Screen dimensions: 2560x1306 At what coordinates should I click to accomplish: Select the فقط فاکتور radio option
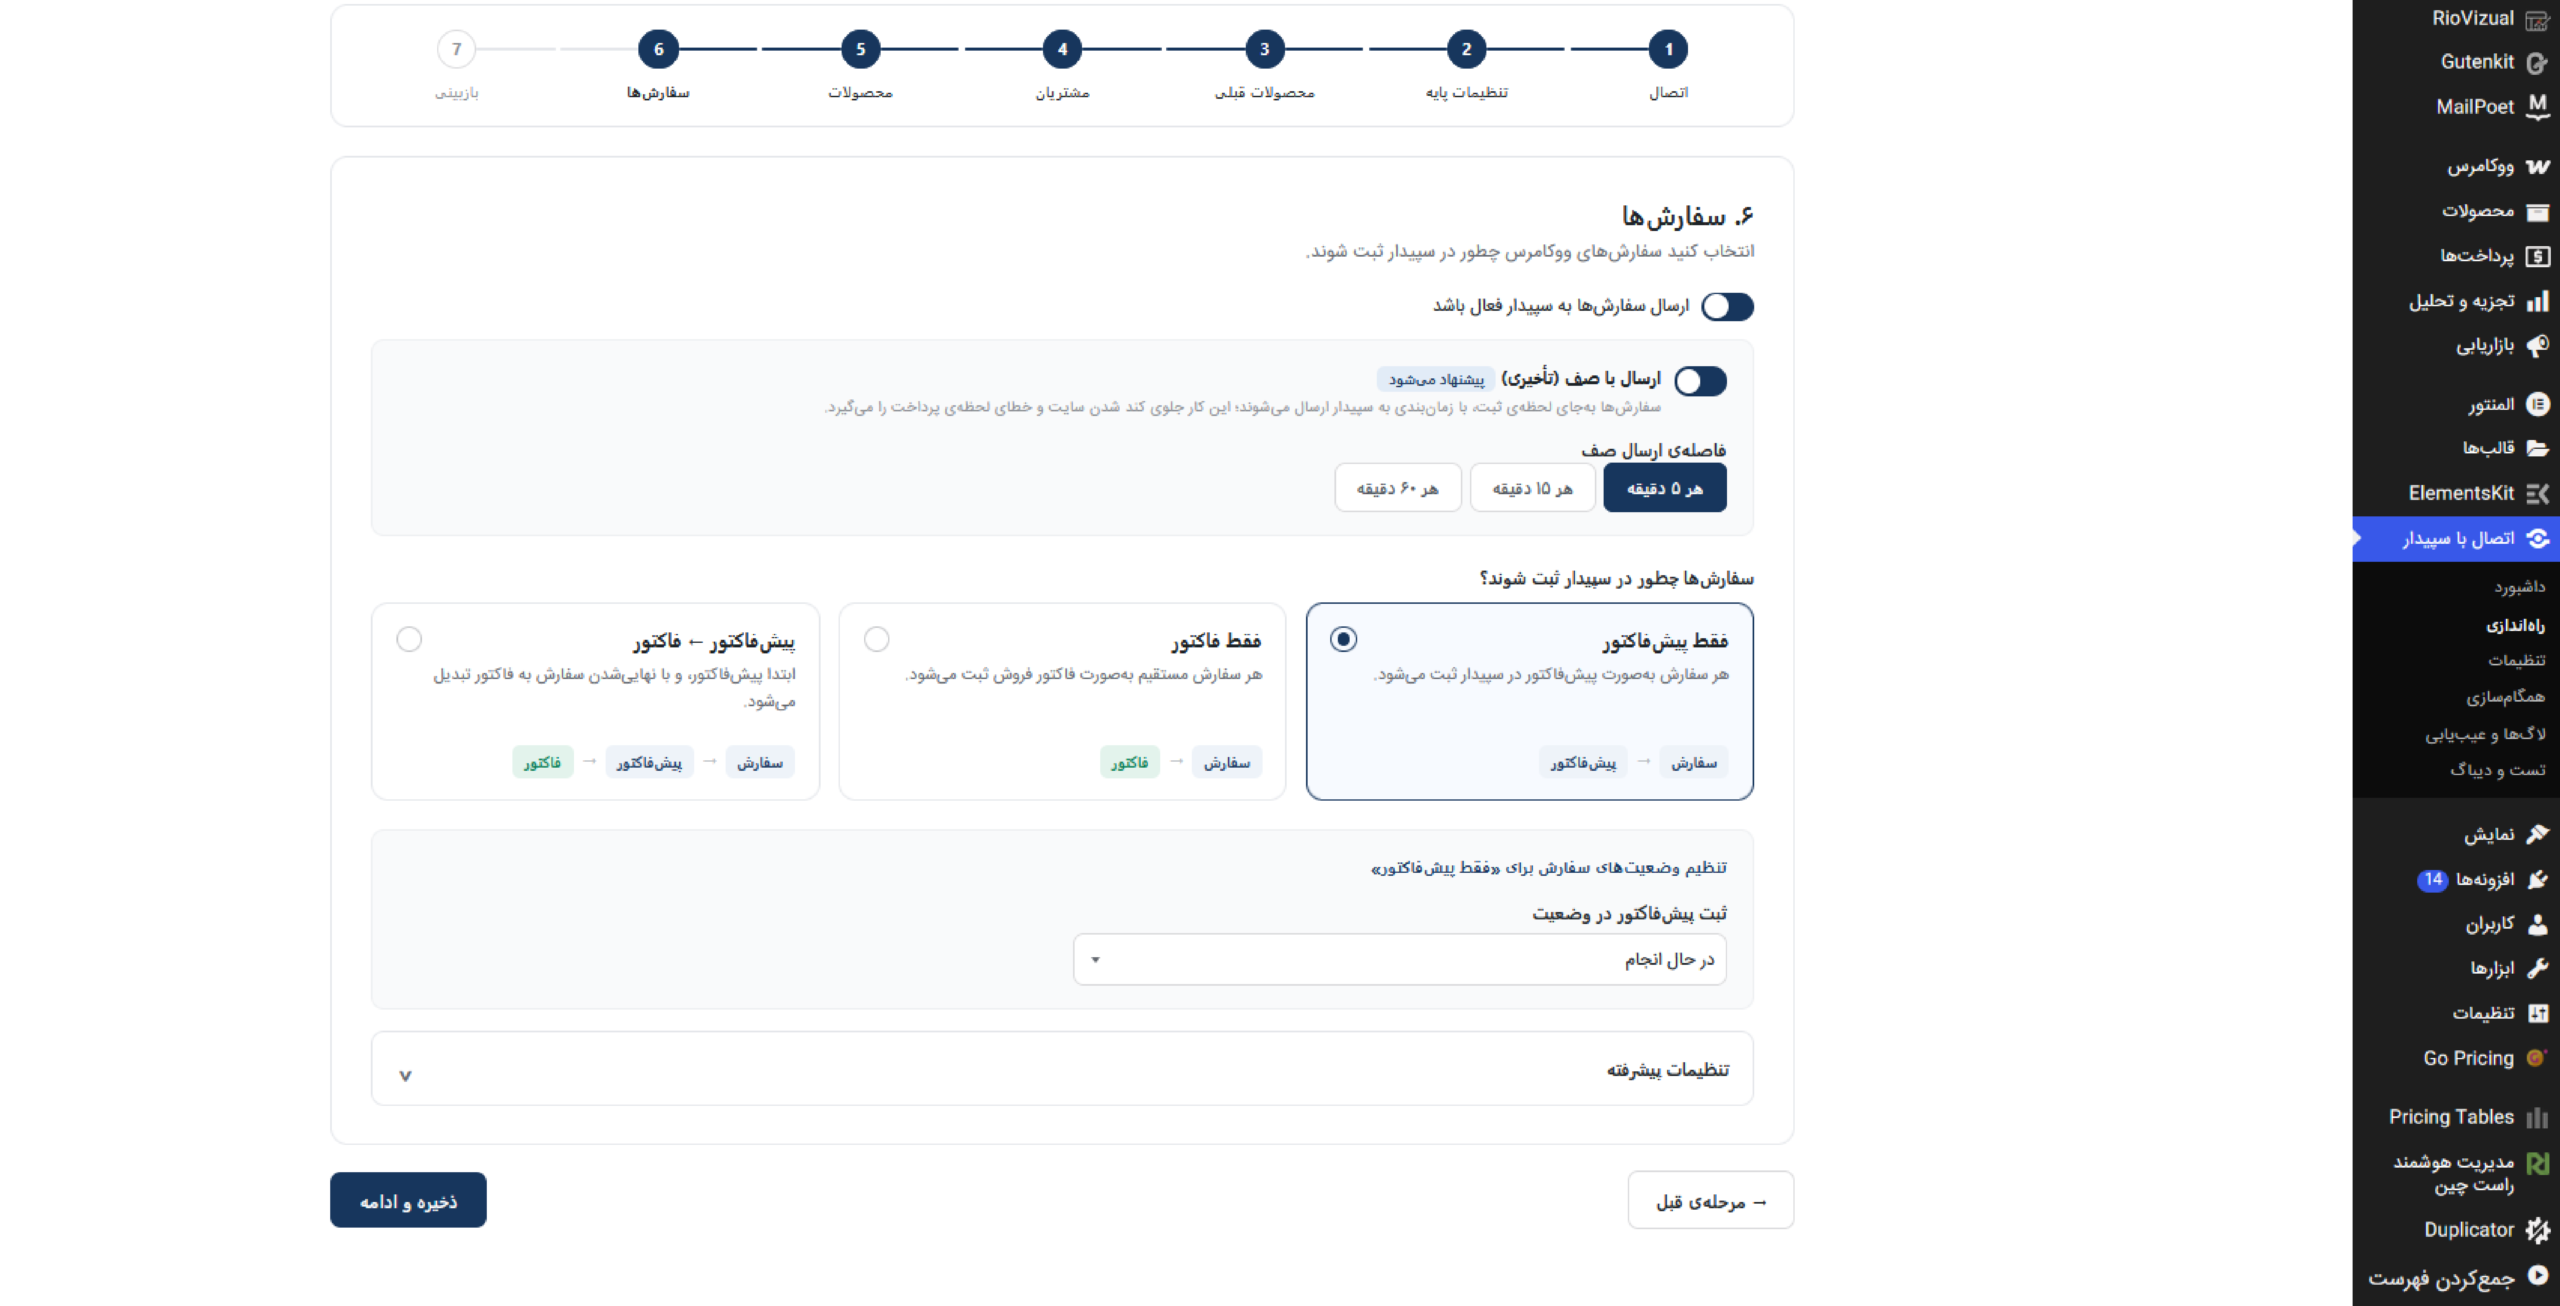pyautogui.click(x=876, y=639)
